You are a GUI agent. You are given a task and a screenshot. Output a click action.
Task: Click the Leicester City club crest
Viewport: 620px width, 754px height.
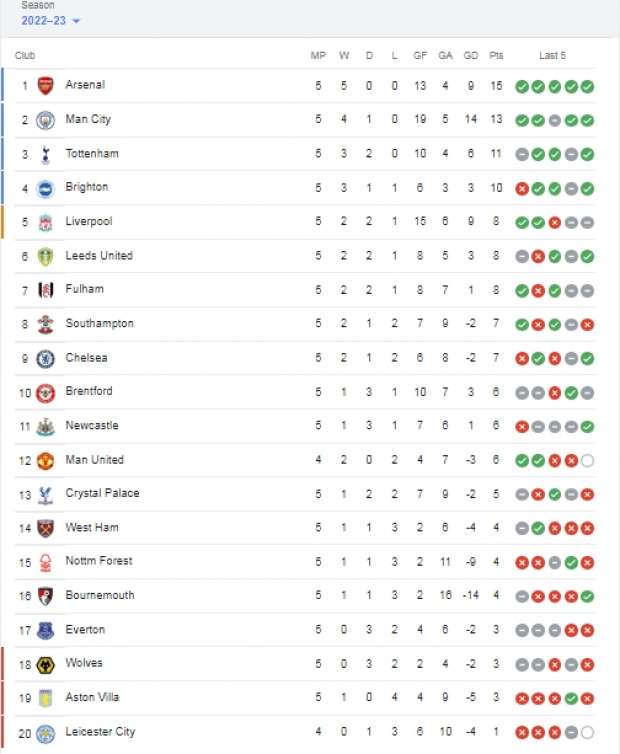coord(45,733)
